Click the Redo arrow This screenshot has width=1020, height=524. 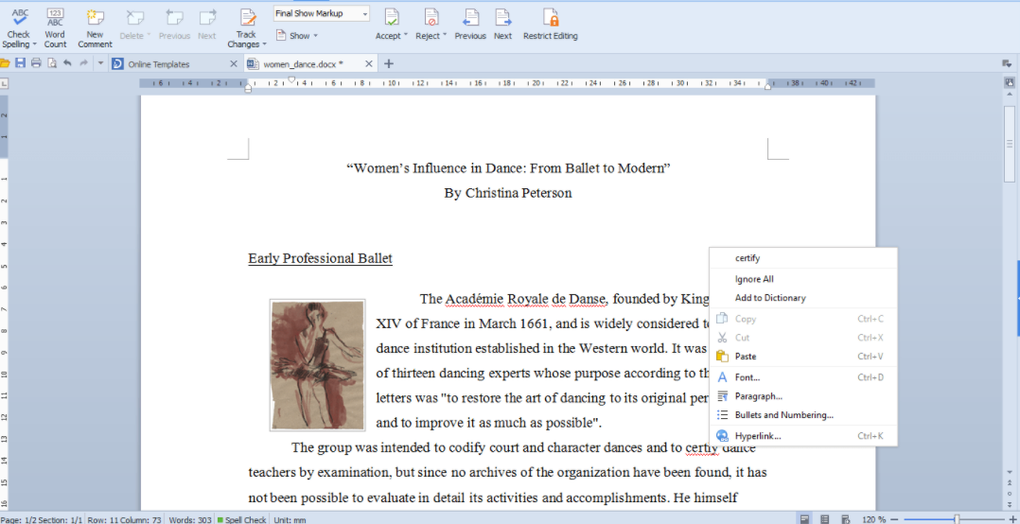point(83,64)
